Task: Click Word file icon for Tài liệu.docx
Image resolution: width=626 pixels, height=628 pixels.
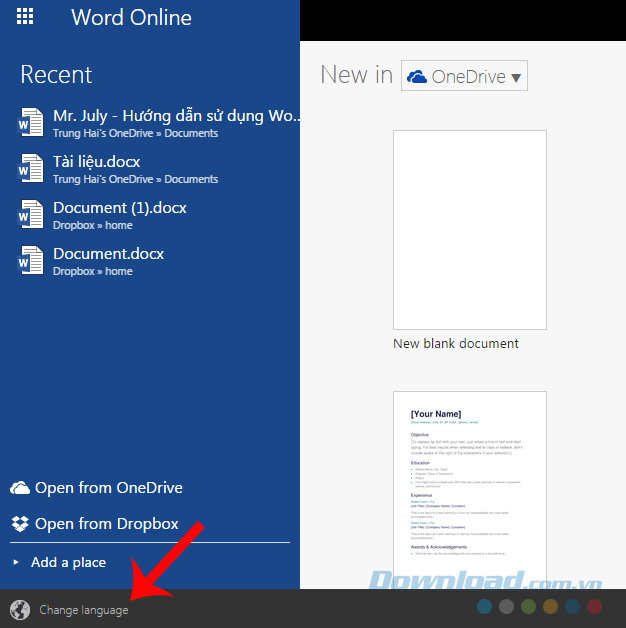Action: click(31, 169)
